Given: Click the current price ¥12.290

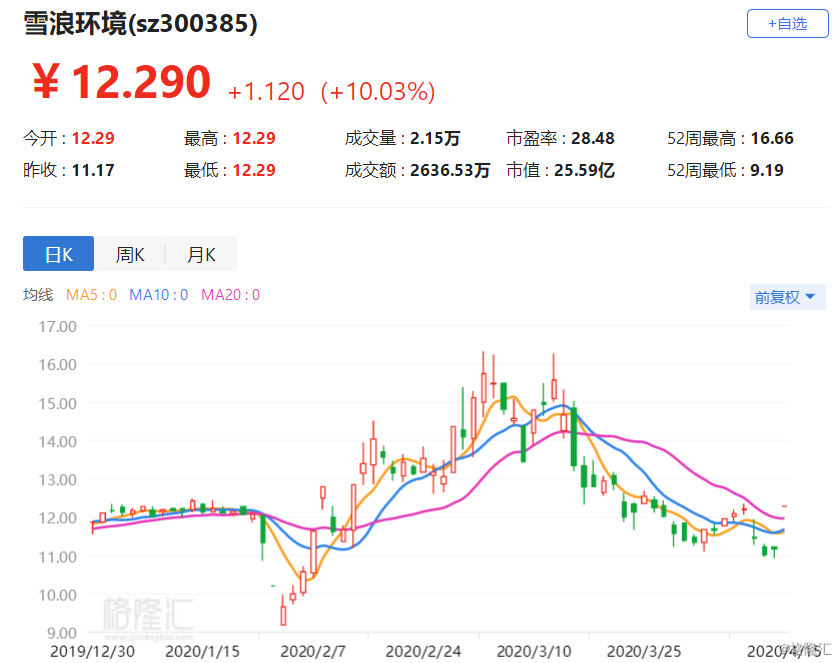Looking at the screenshot, I should click(x=121, y=81).
